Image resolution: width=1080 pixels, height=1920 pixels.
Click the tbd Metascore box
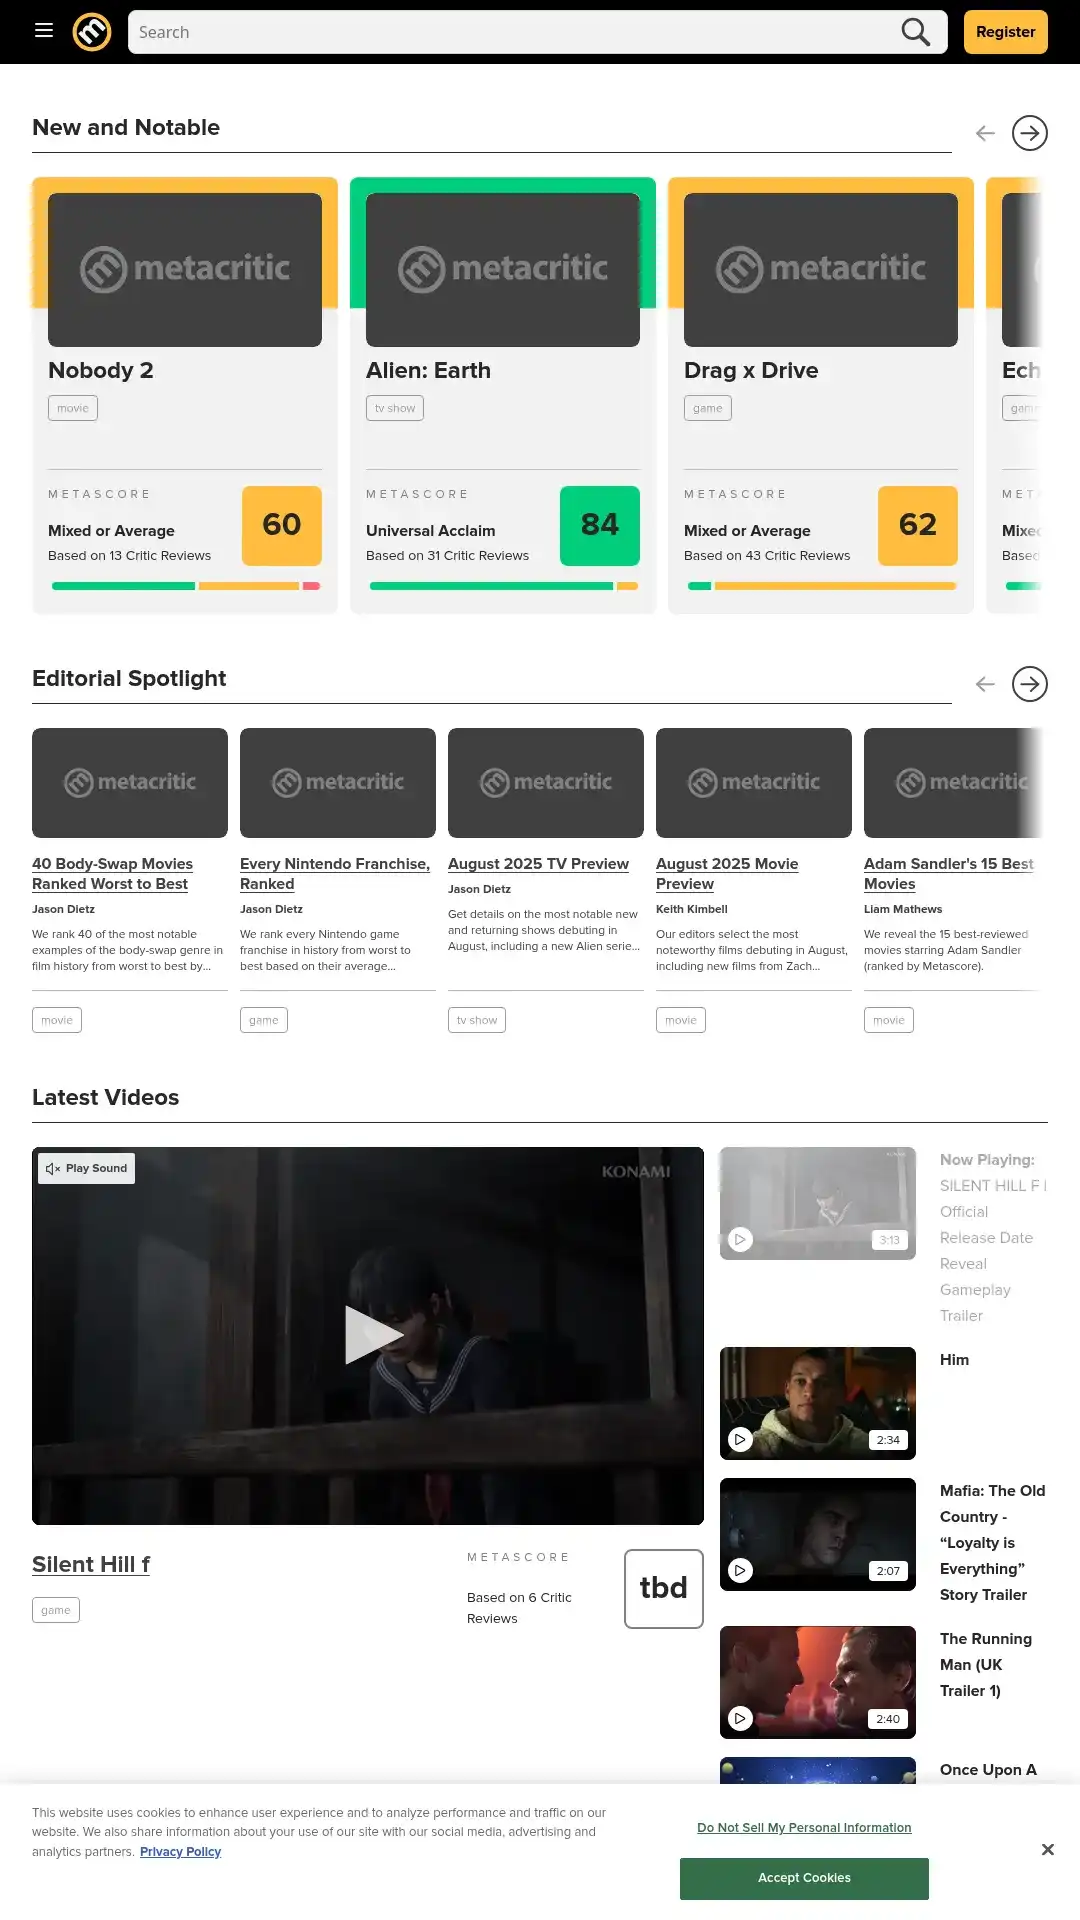coord(664,1589)
